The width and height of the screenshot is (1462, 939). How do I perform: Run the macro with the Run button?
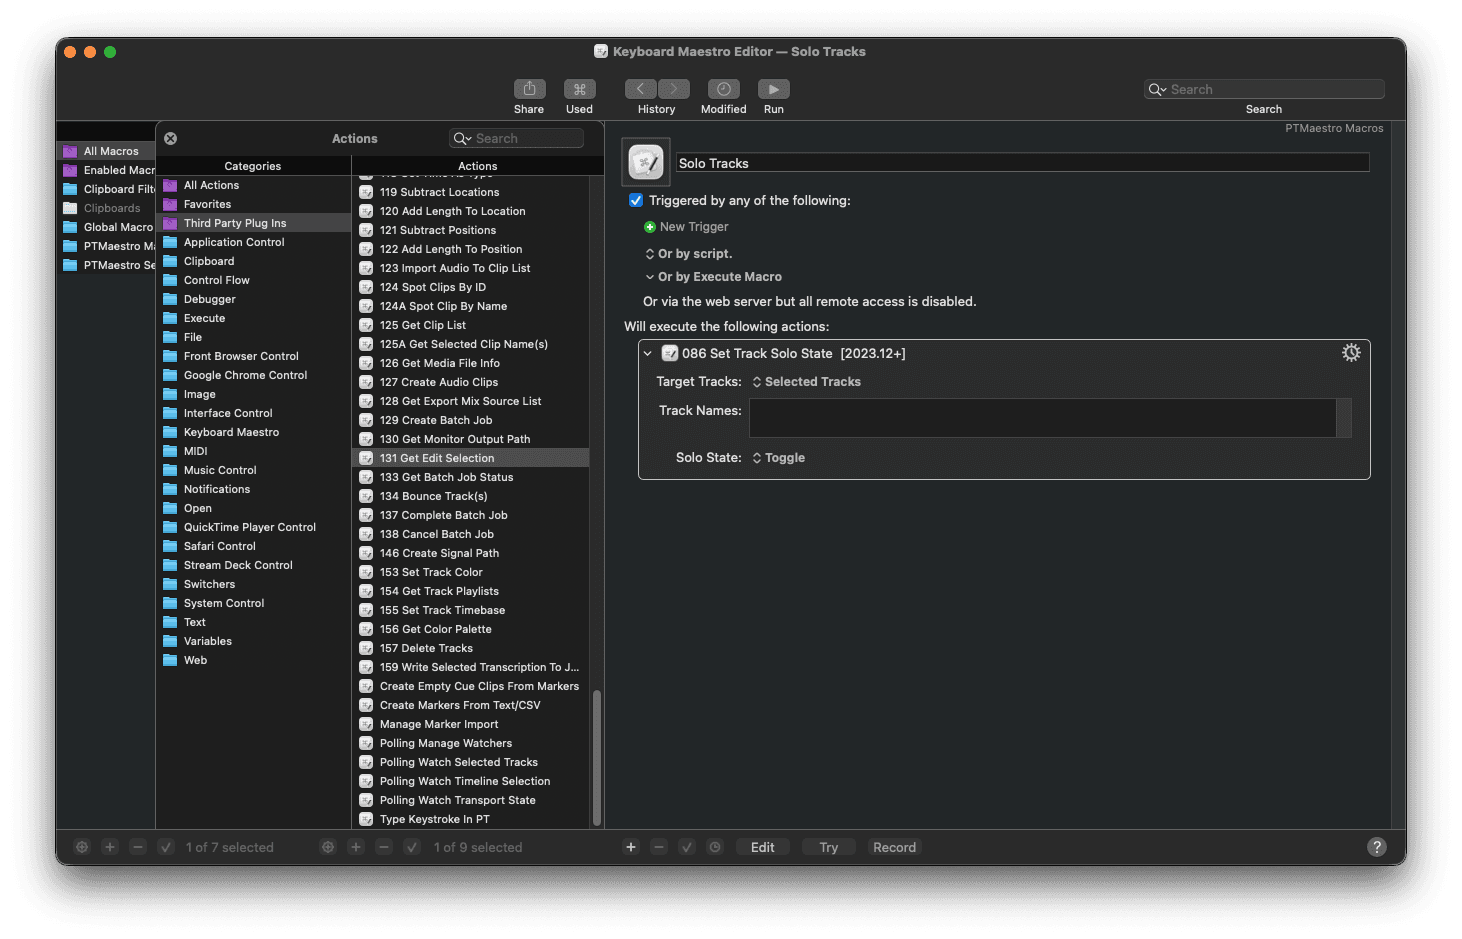click(773, 89)
